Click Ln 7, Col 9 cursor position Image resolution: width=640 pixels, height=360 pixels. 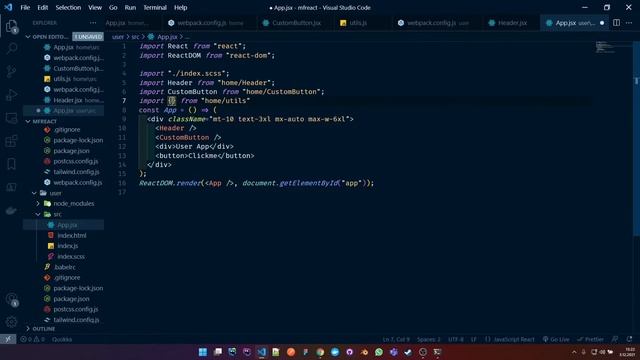pyautogui.click(x=396, y=339)
